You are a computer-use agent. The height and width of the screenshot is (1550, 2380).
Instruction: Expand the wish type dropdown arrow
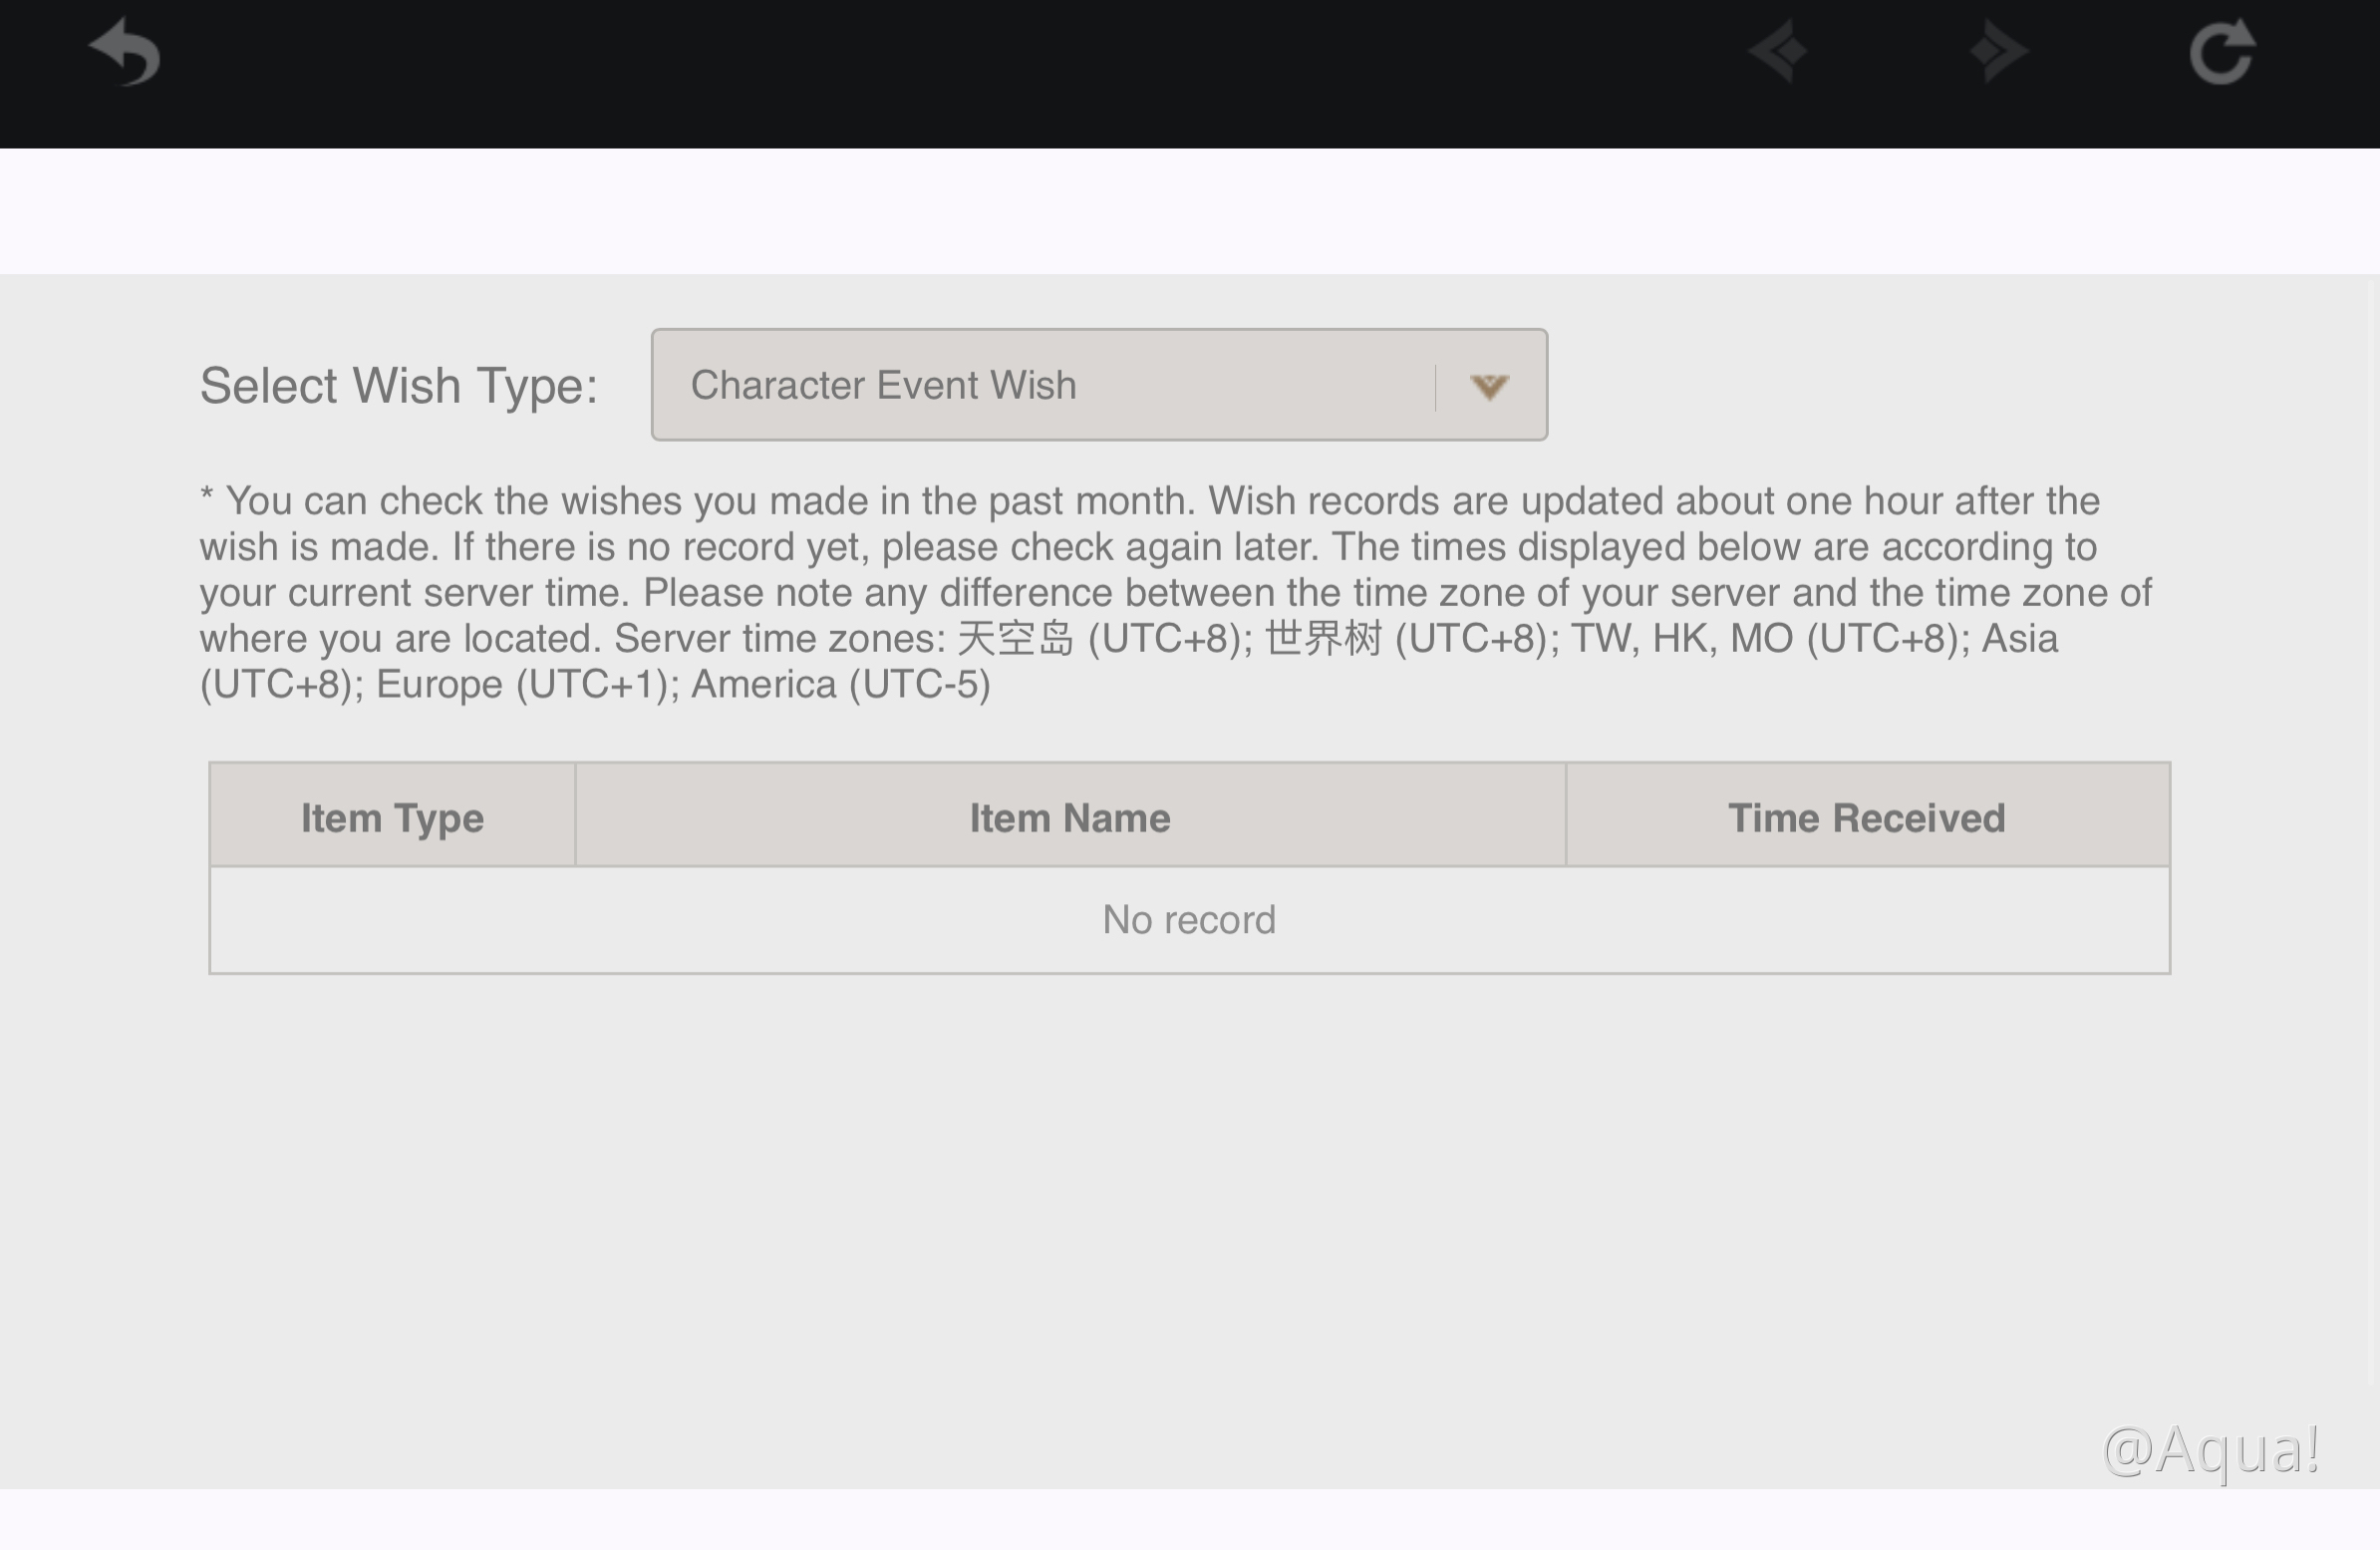point(1489,386)
